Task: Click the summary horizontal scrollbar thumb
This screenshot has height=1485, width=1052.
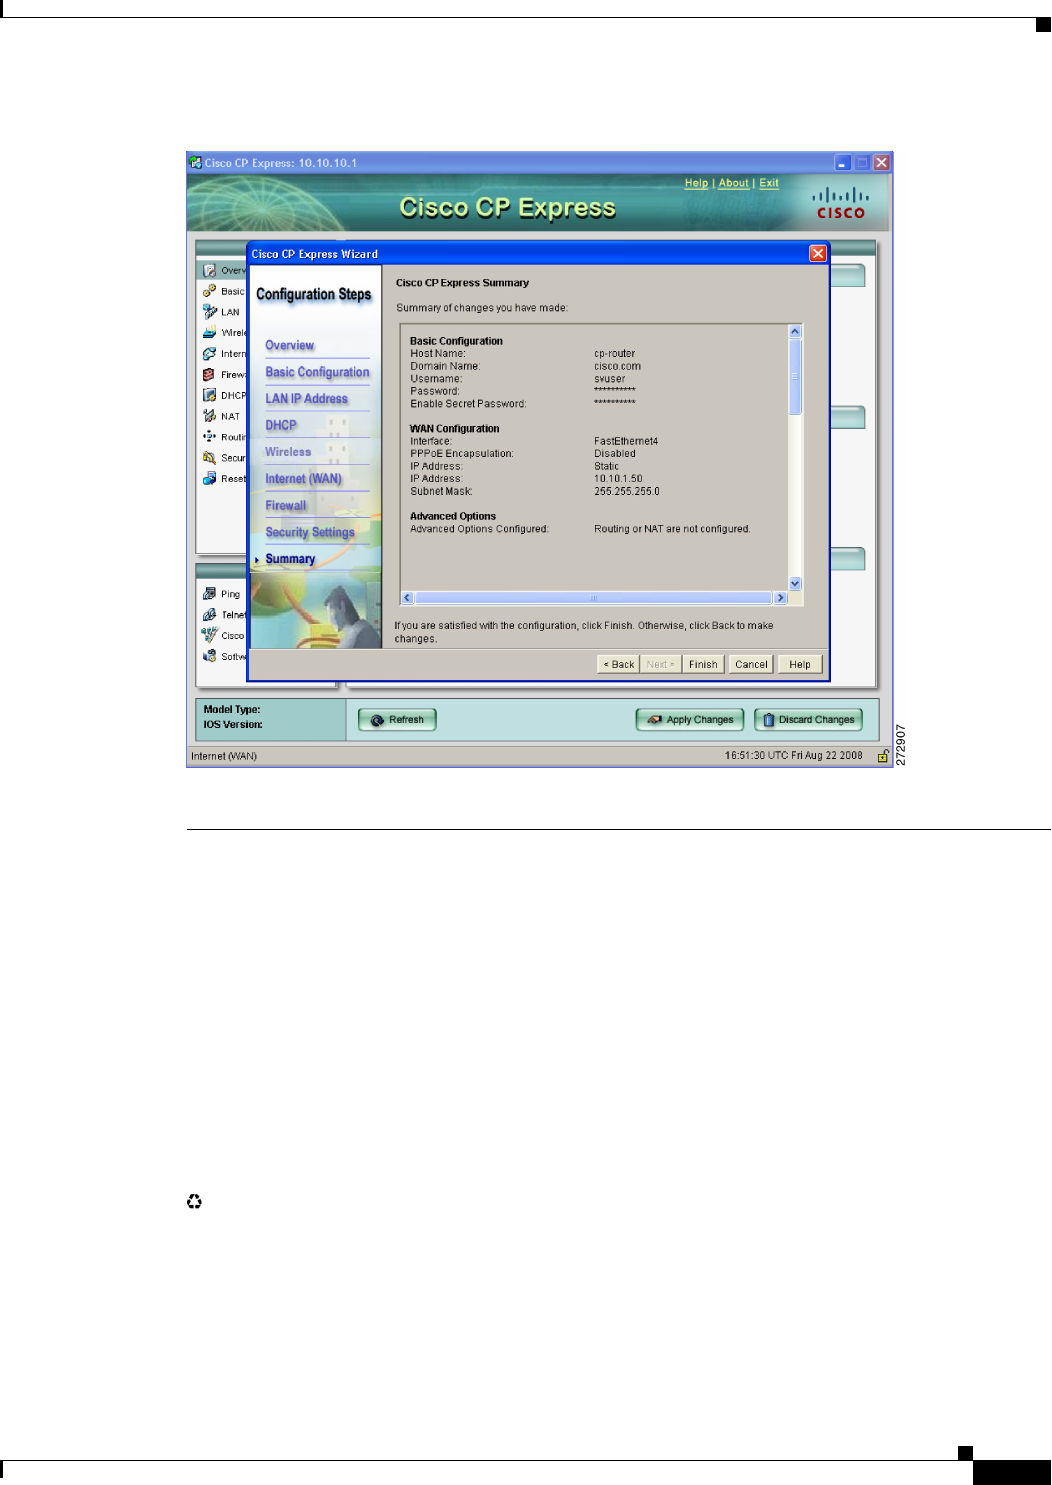Action: pos(594,598)
